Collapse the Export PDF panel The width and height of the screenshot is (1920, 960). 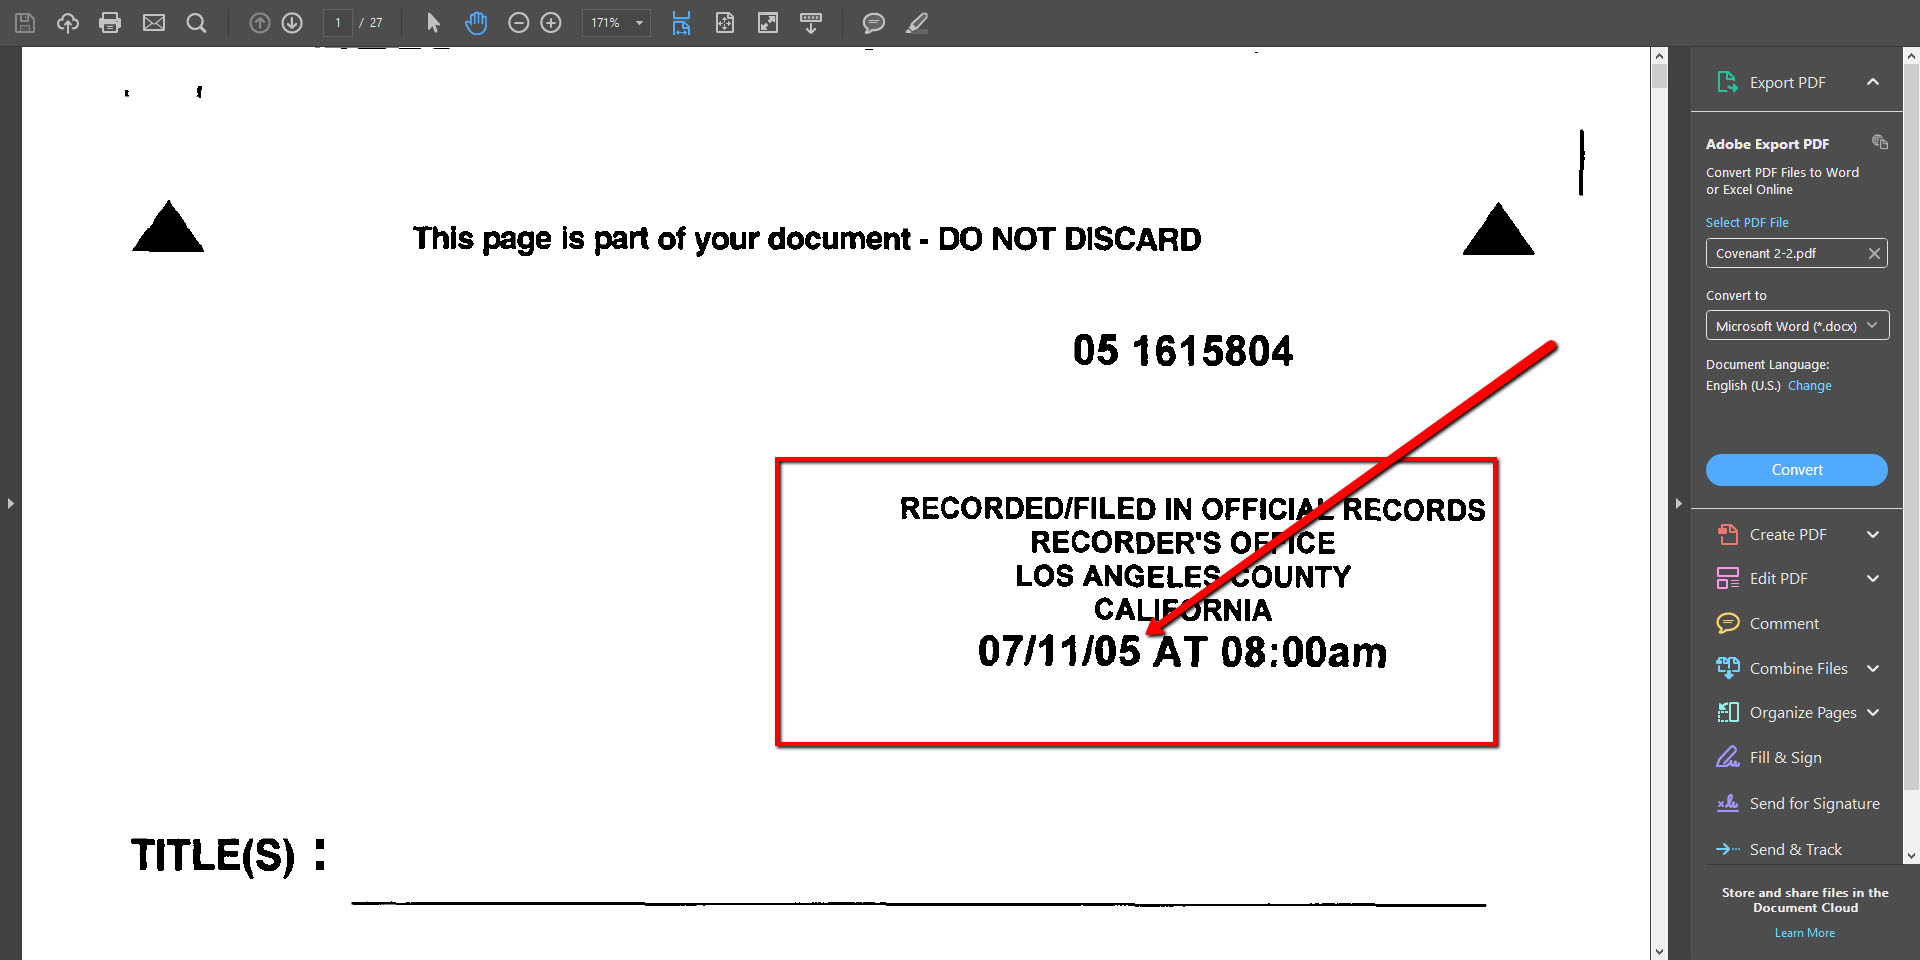pos(1872,82)
